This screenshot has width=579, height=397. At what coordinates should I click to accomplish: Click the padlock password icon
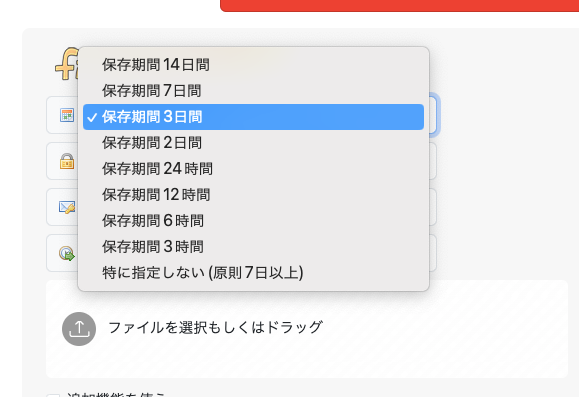pyautogui.click(x=67, y=161)
